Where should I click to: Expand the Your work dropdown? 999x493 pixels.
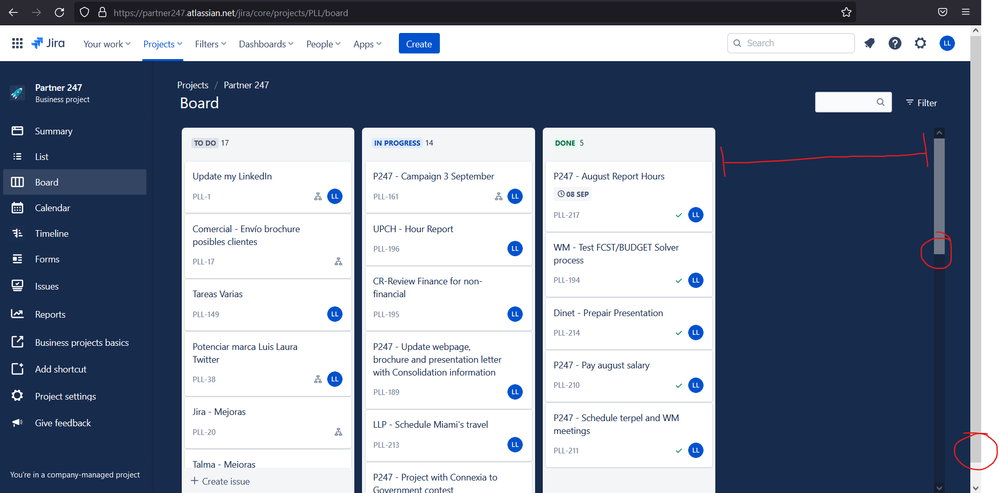[x=107, y=44]
